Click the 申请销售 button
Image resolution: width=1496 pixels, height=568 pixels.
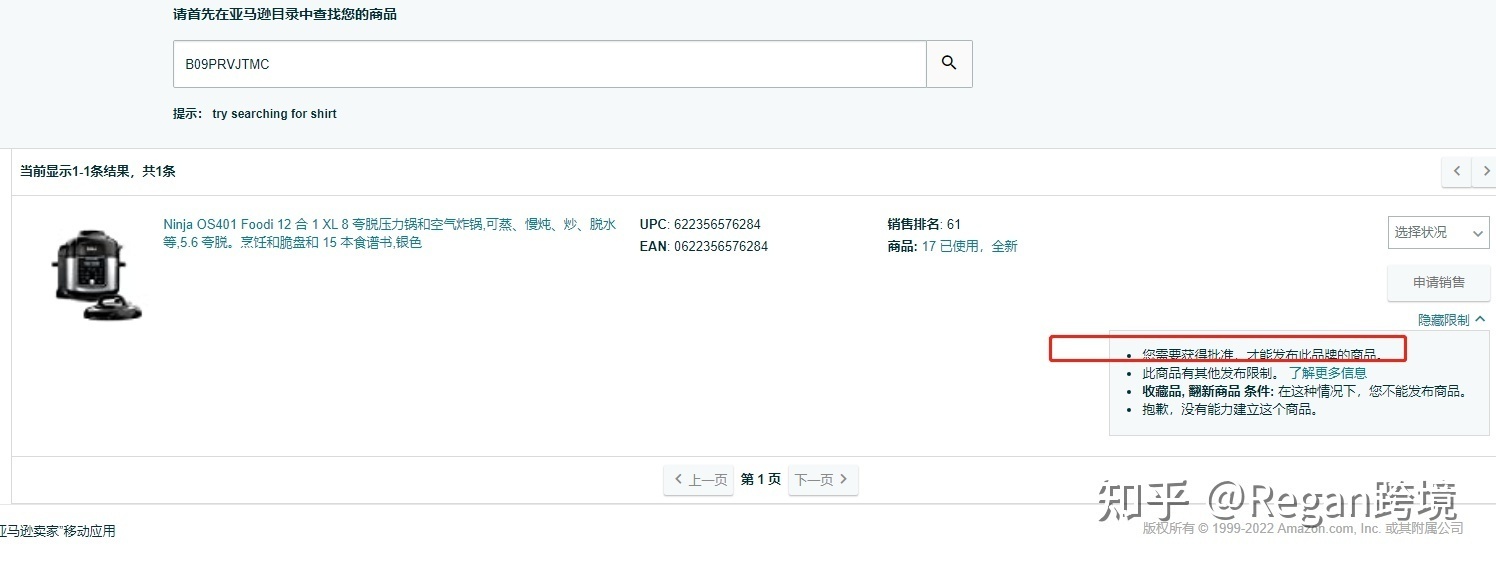point(1438,283)
